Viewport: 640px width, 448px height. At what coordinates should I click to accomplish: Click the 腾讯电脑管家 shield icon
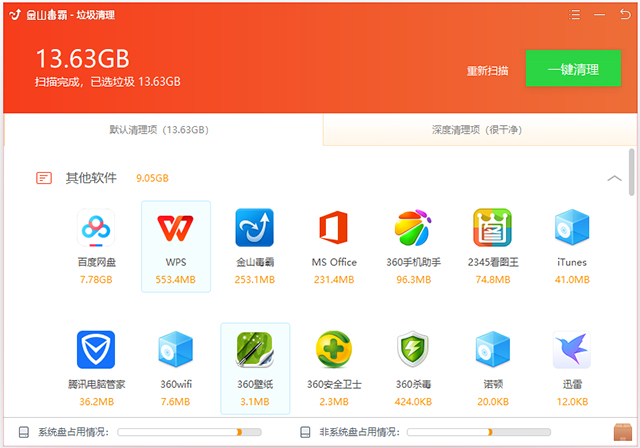tap(96, 350)
